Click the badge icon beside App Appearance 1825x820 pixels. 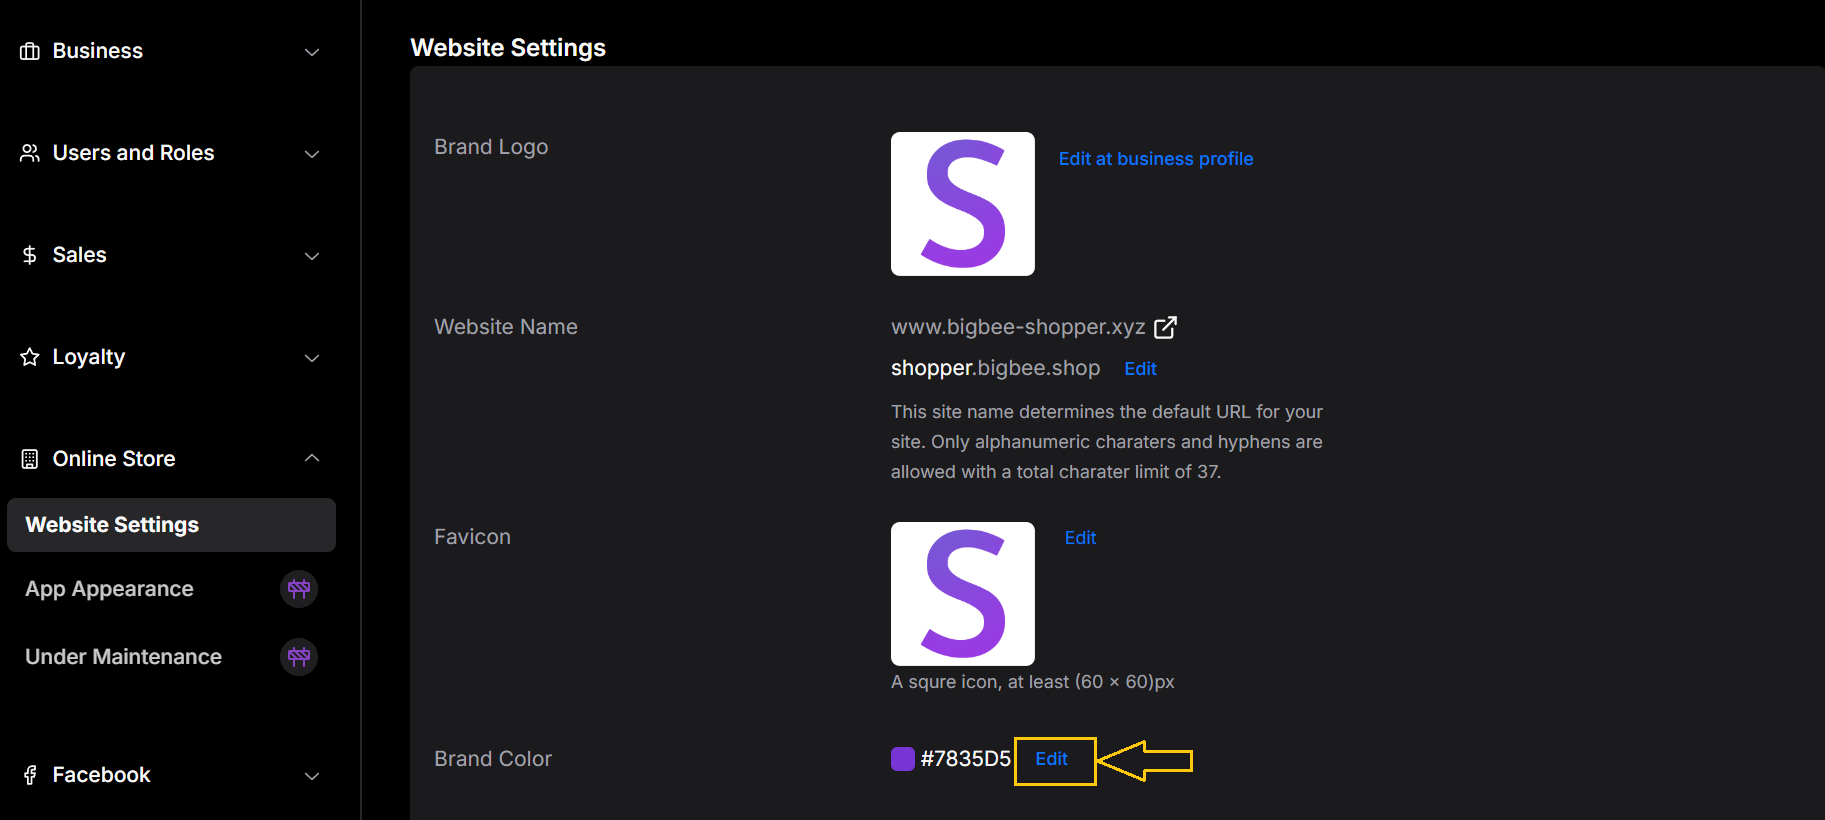[299, 588]
